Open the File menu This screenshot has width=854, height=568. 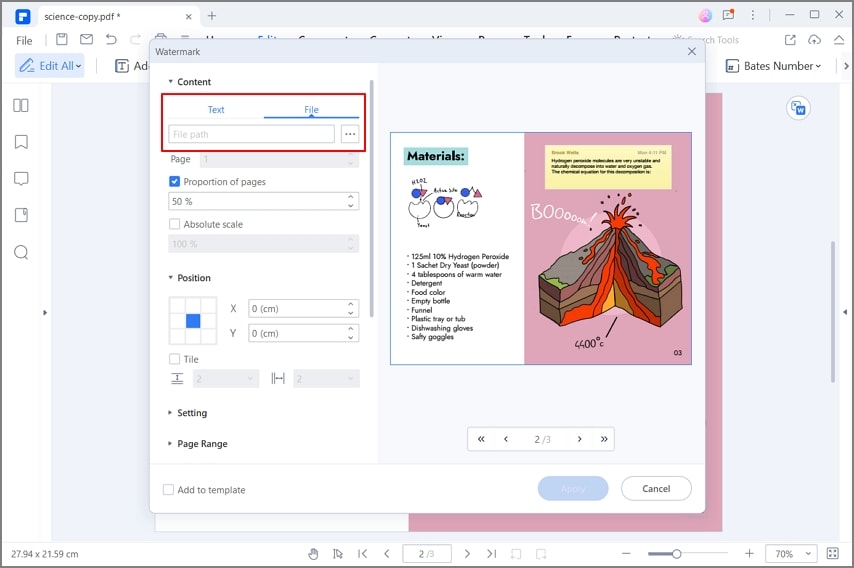coord(24,41)
